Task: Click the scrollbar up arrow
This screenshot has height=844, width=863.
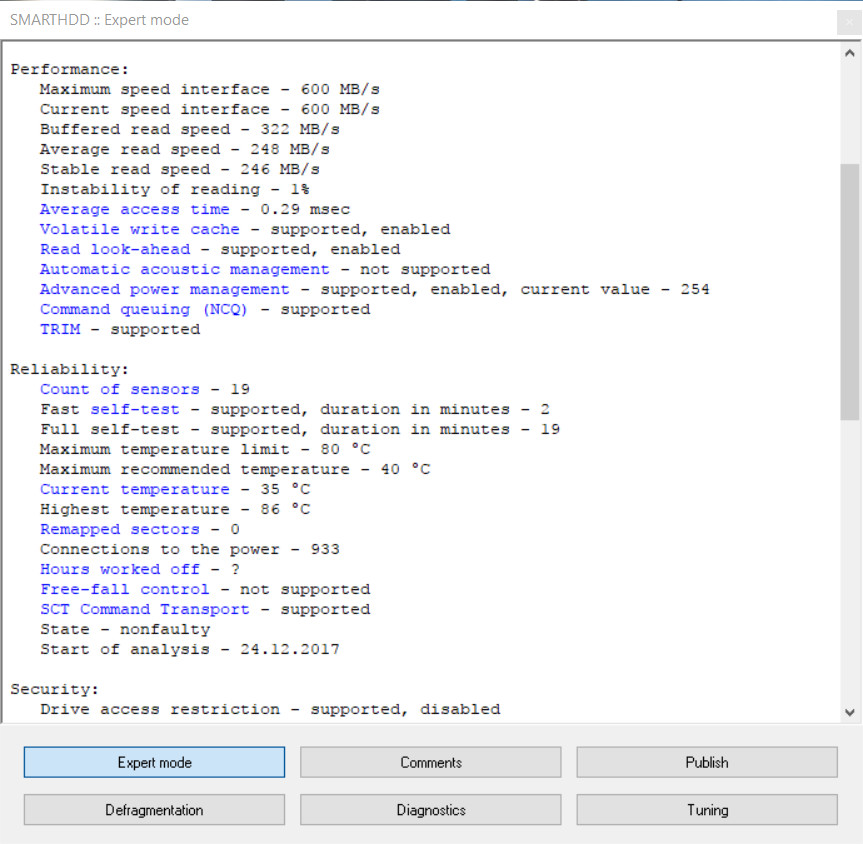Action: (x=849, y=53)
